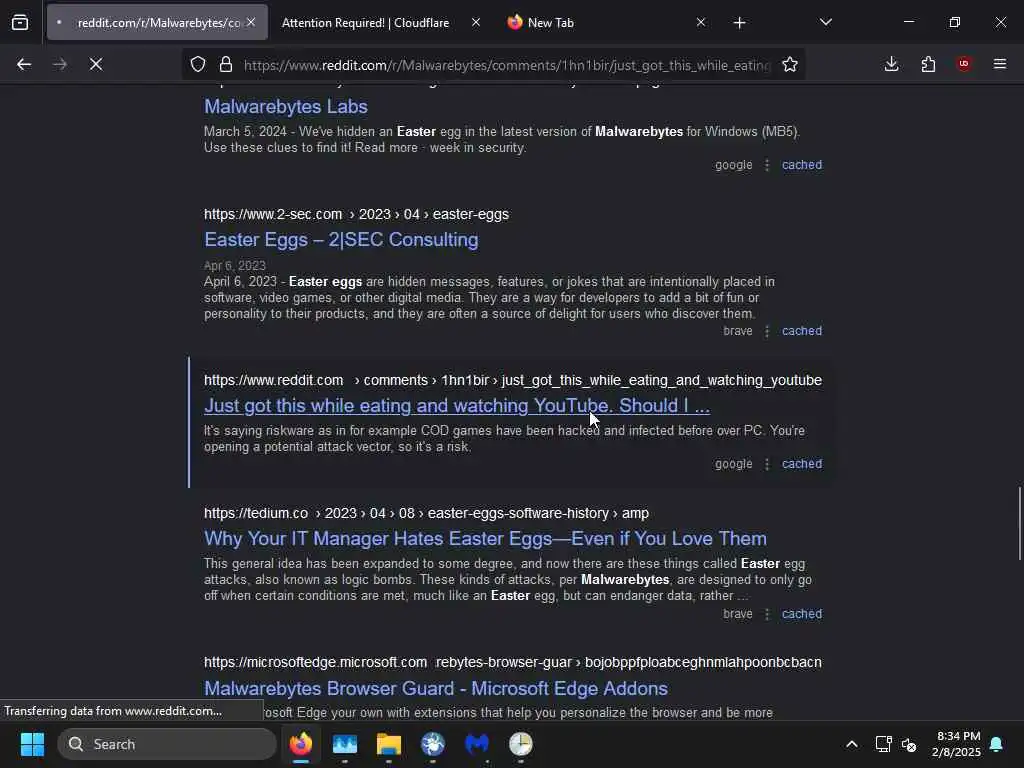Open a new tab with the plus button
1024x768 pixels.
(x=739, y=23)
